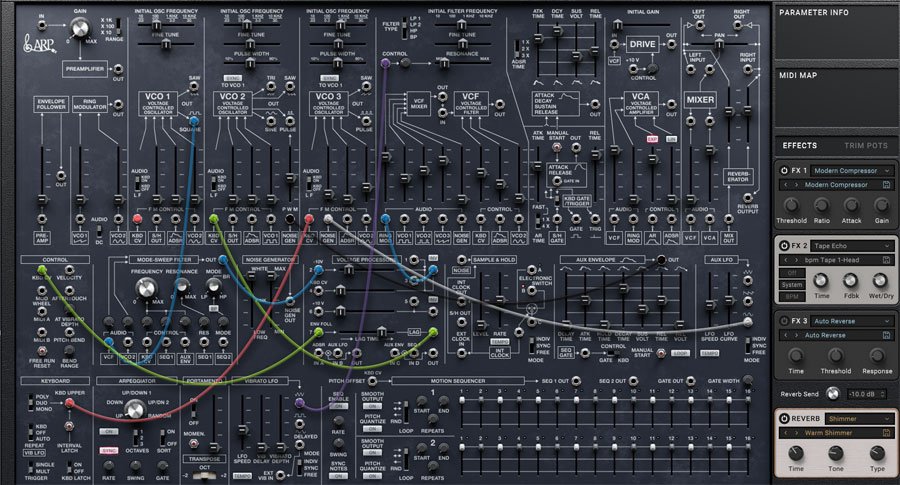The image size is (900, 485).
Task: Open the Reverb Shimmer type dropdown
Action: point(859,418)
